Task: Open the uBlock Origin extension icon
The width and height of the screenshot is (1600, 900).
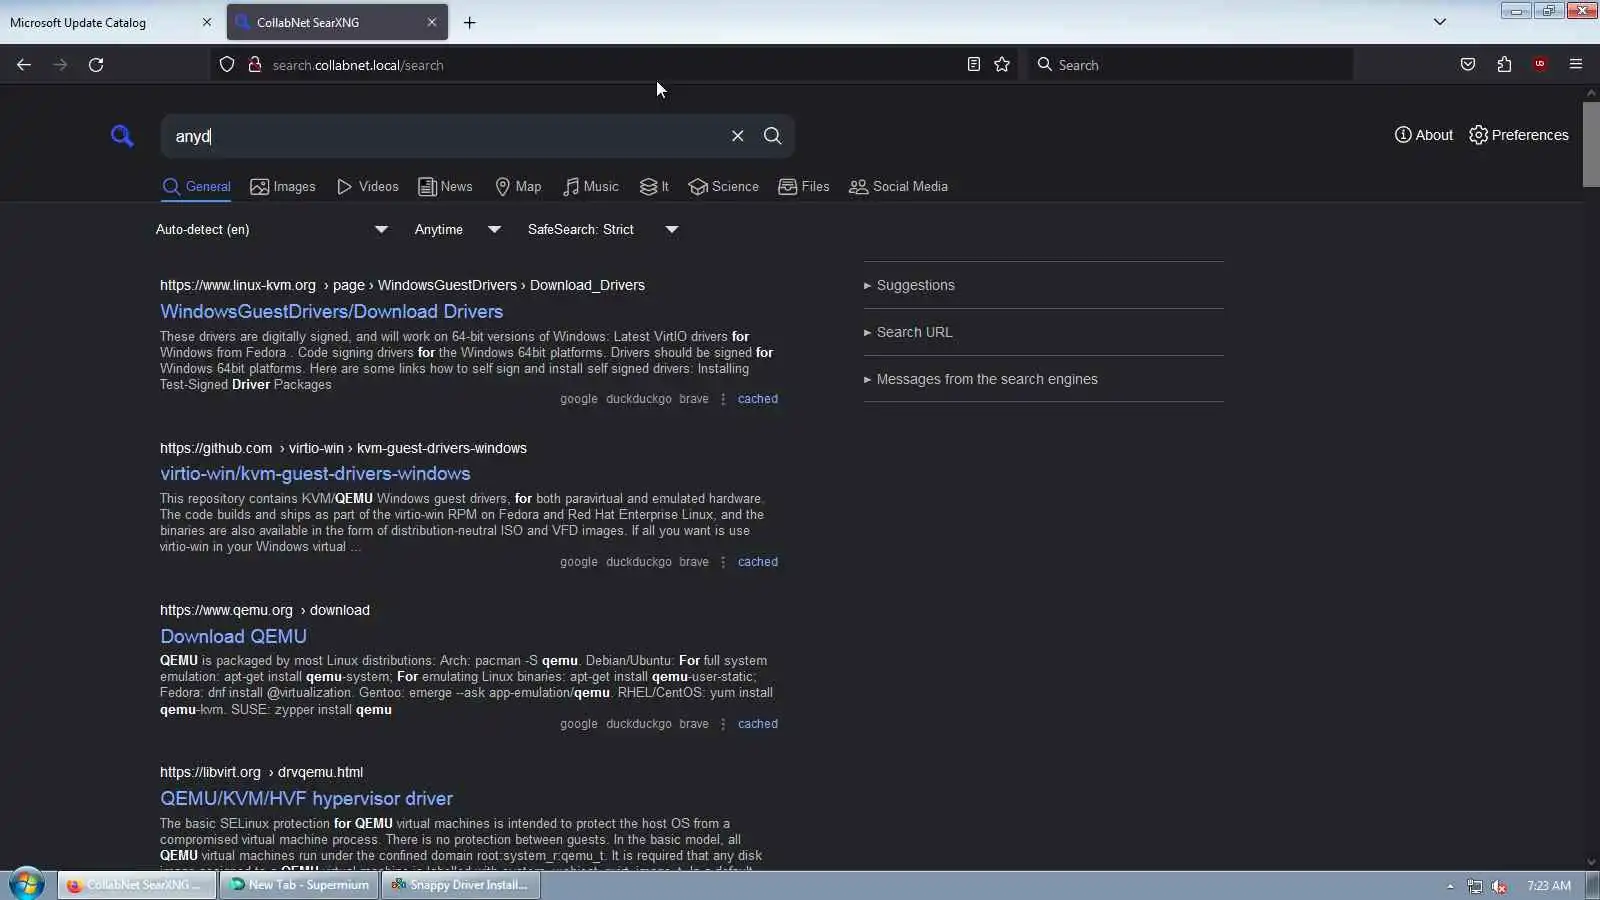Action: [1540, 65]
